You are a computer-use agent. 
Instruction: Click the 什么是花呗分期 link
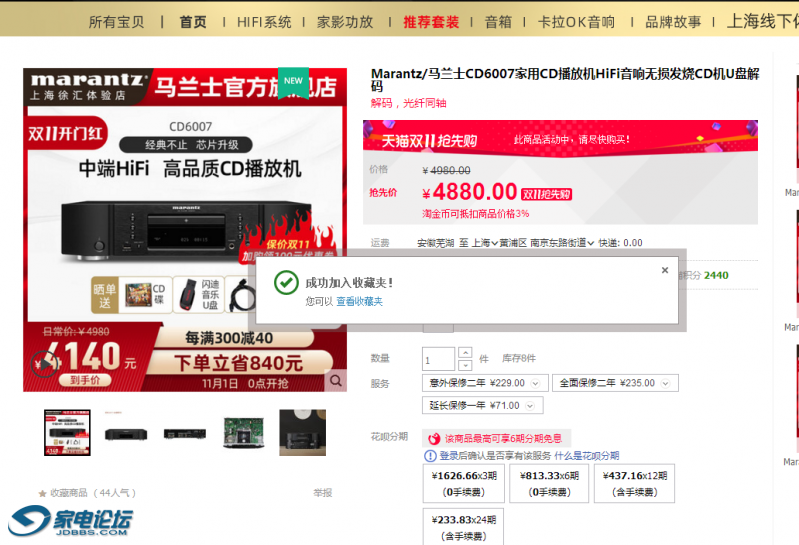click(587, 456)
